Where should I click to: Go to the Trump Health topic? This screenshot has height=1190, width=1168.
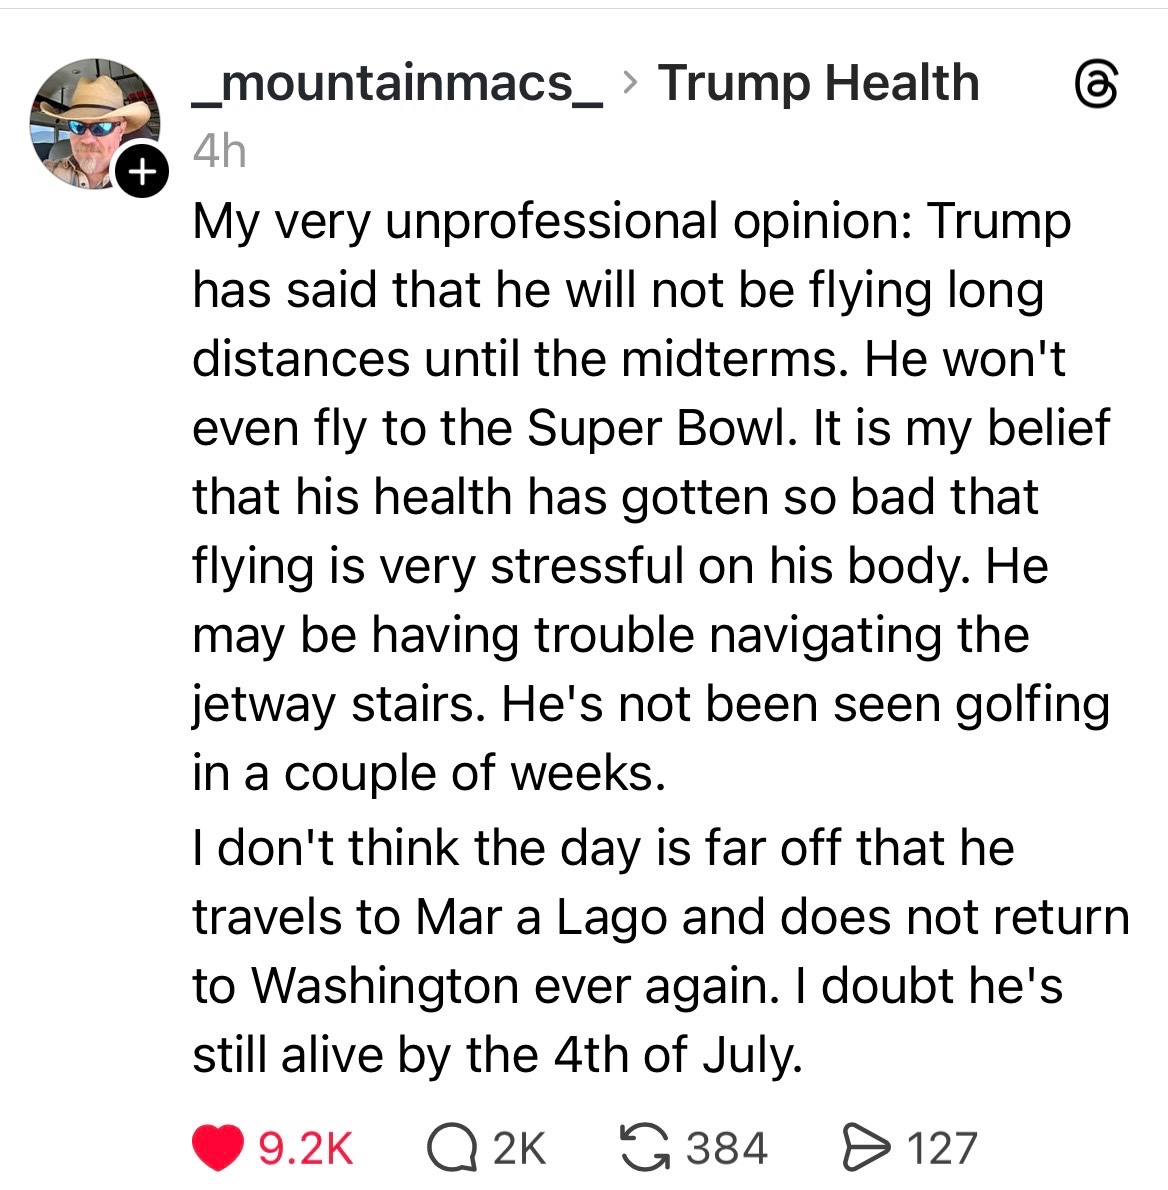coord(818,83)
